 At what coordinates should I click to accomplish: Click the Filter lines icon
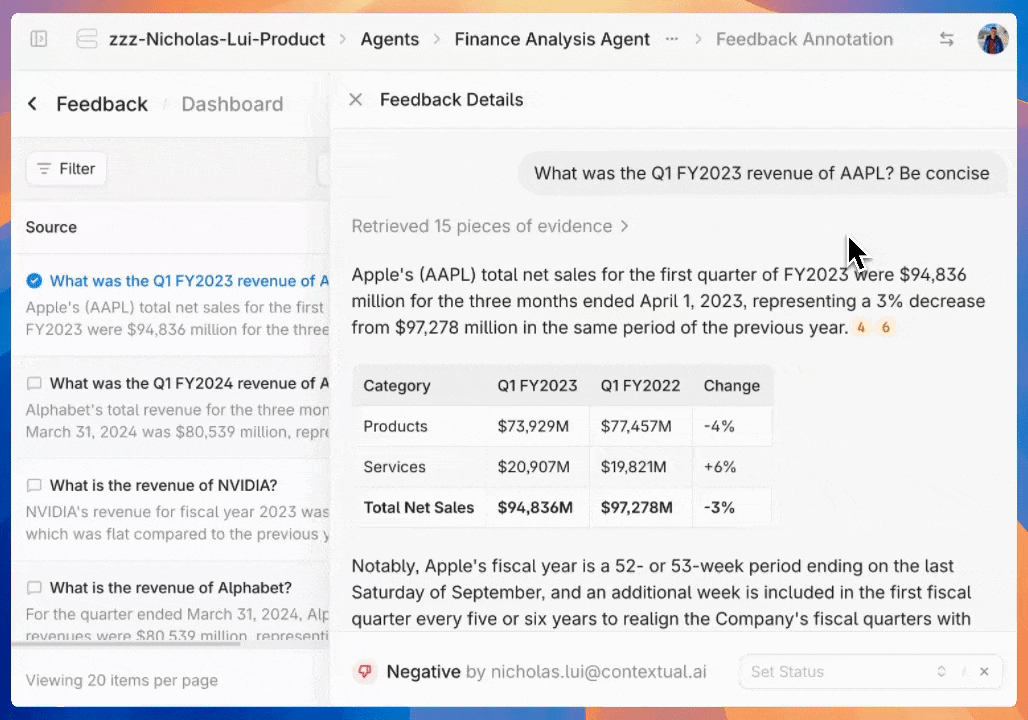click(x=44, y=169)
